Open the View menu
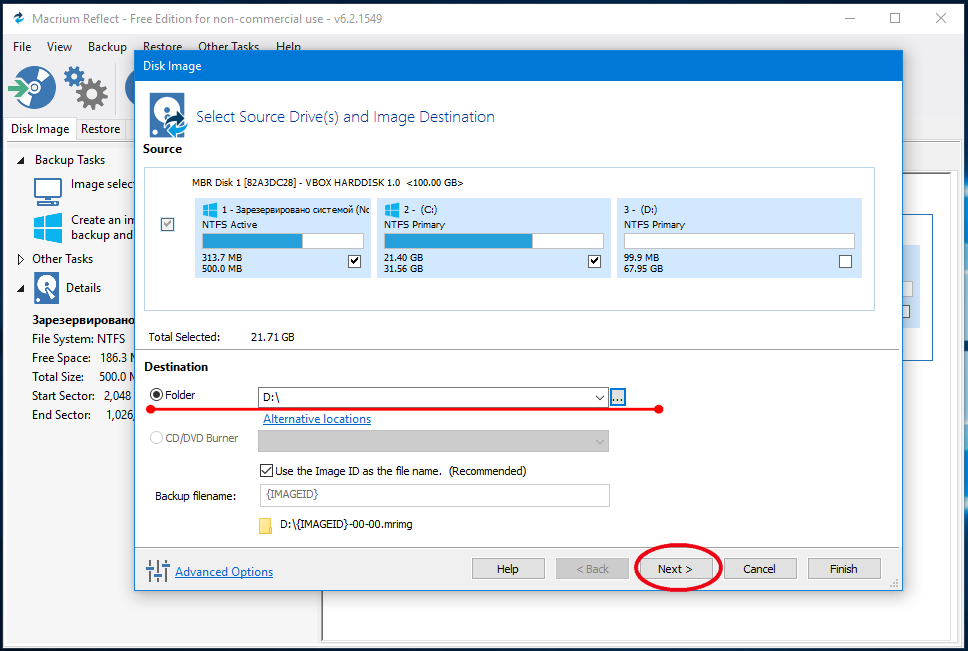968x651 pixels. (x=59, y=47)
